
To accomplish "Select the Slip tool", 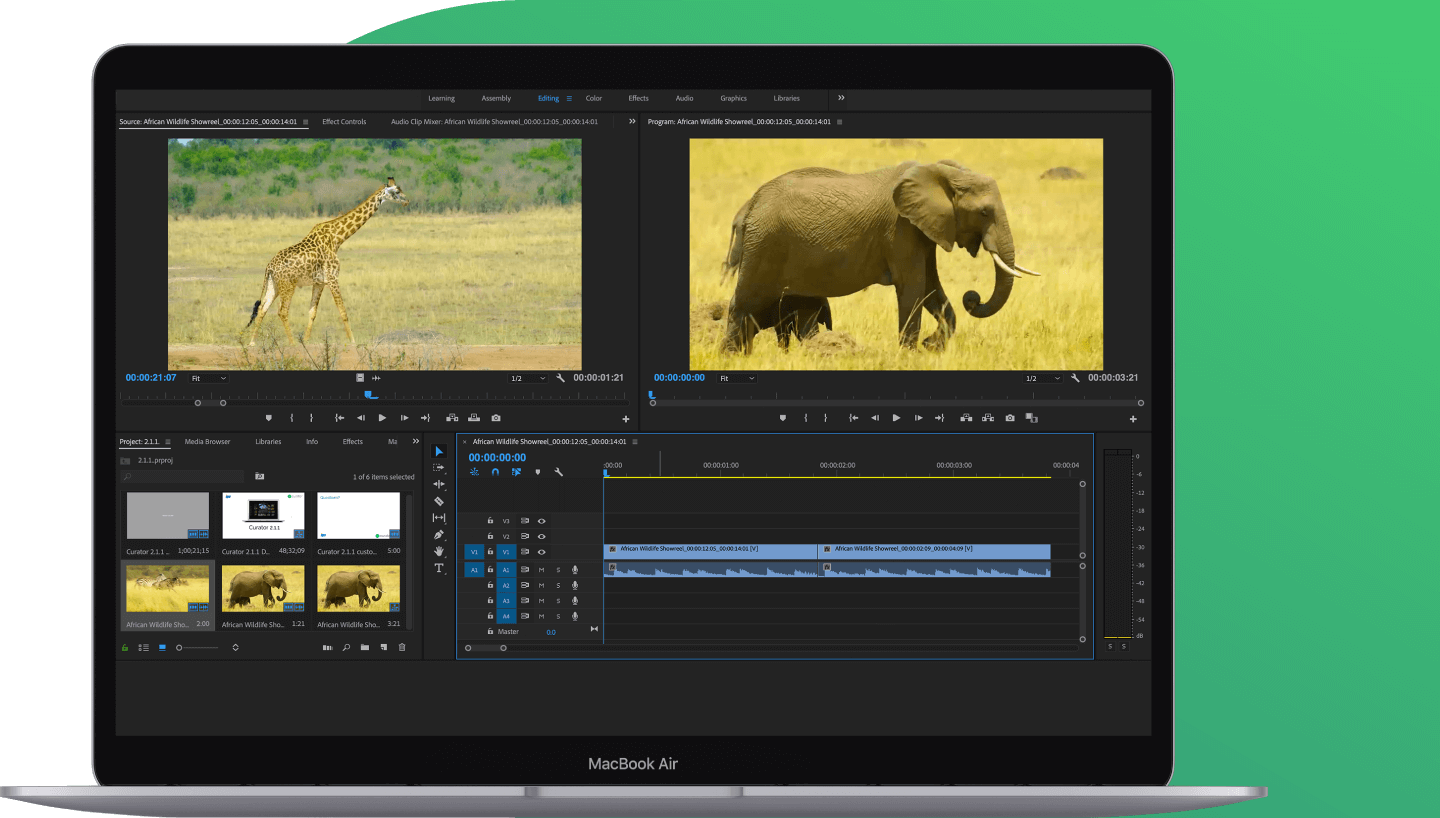I will click(x=439, y=518).
